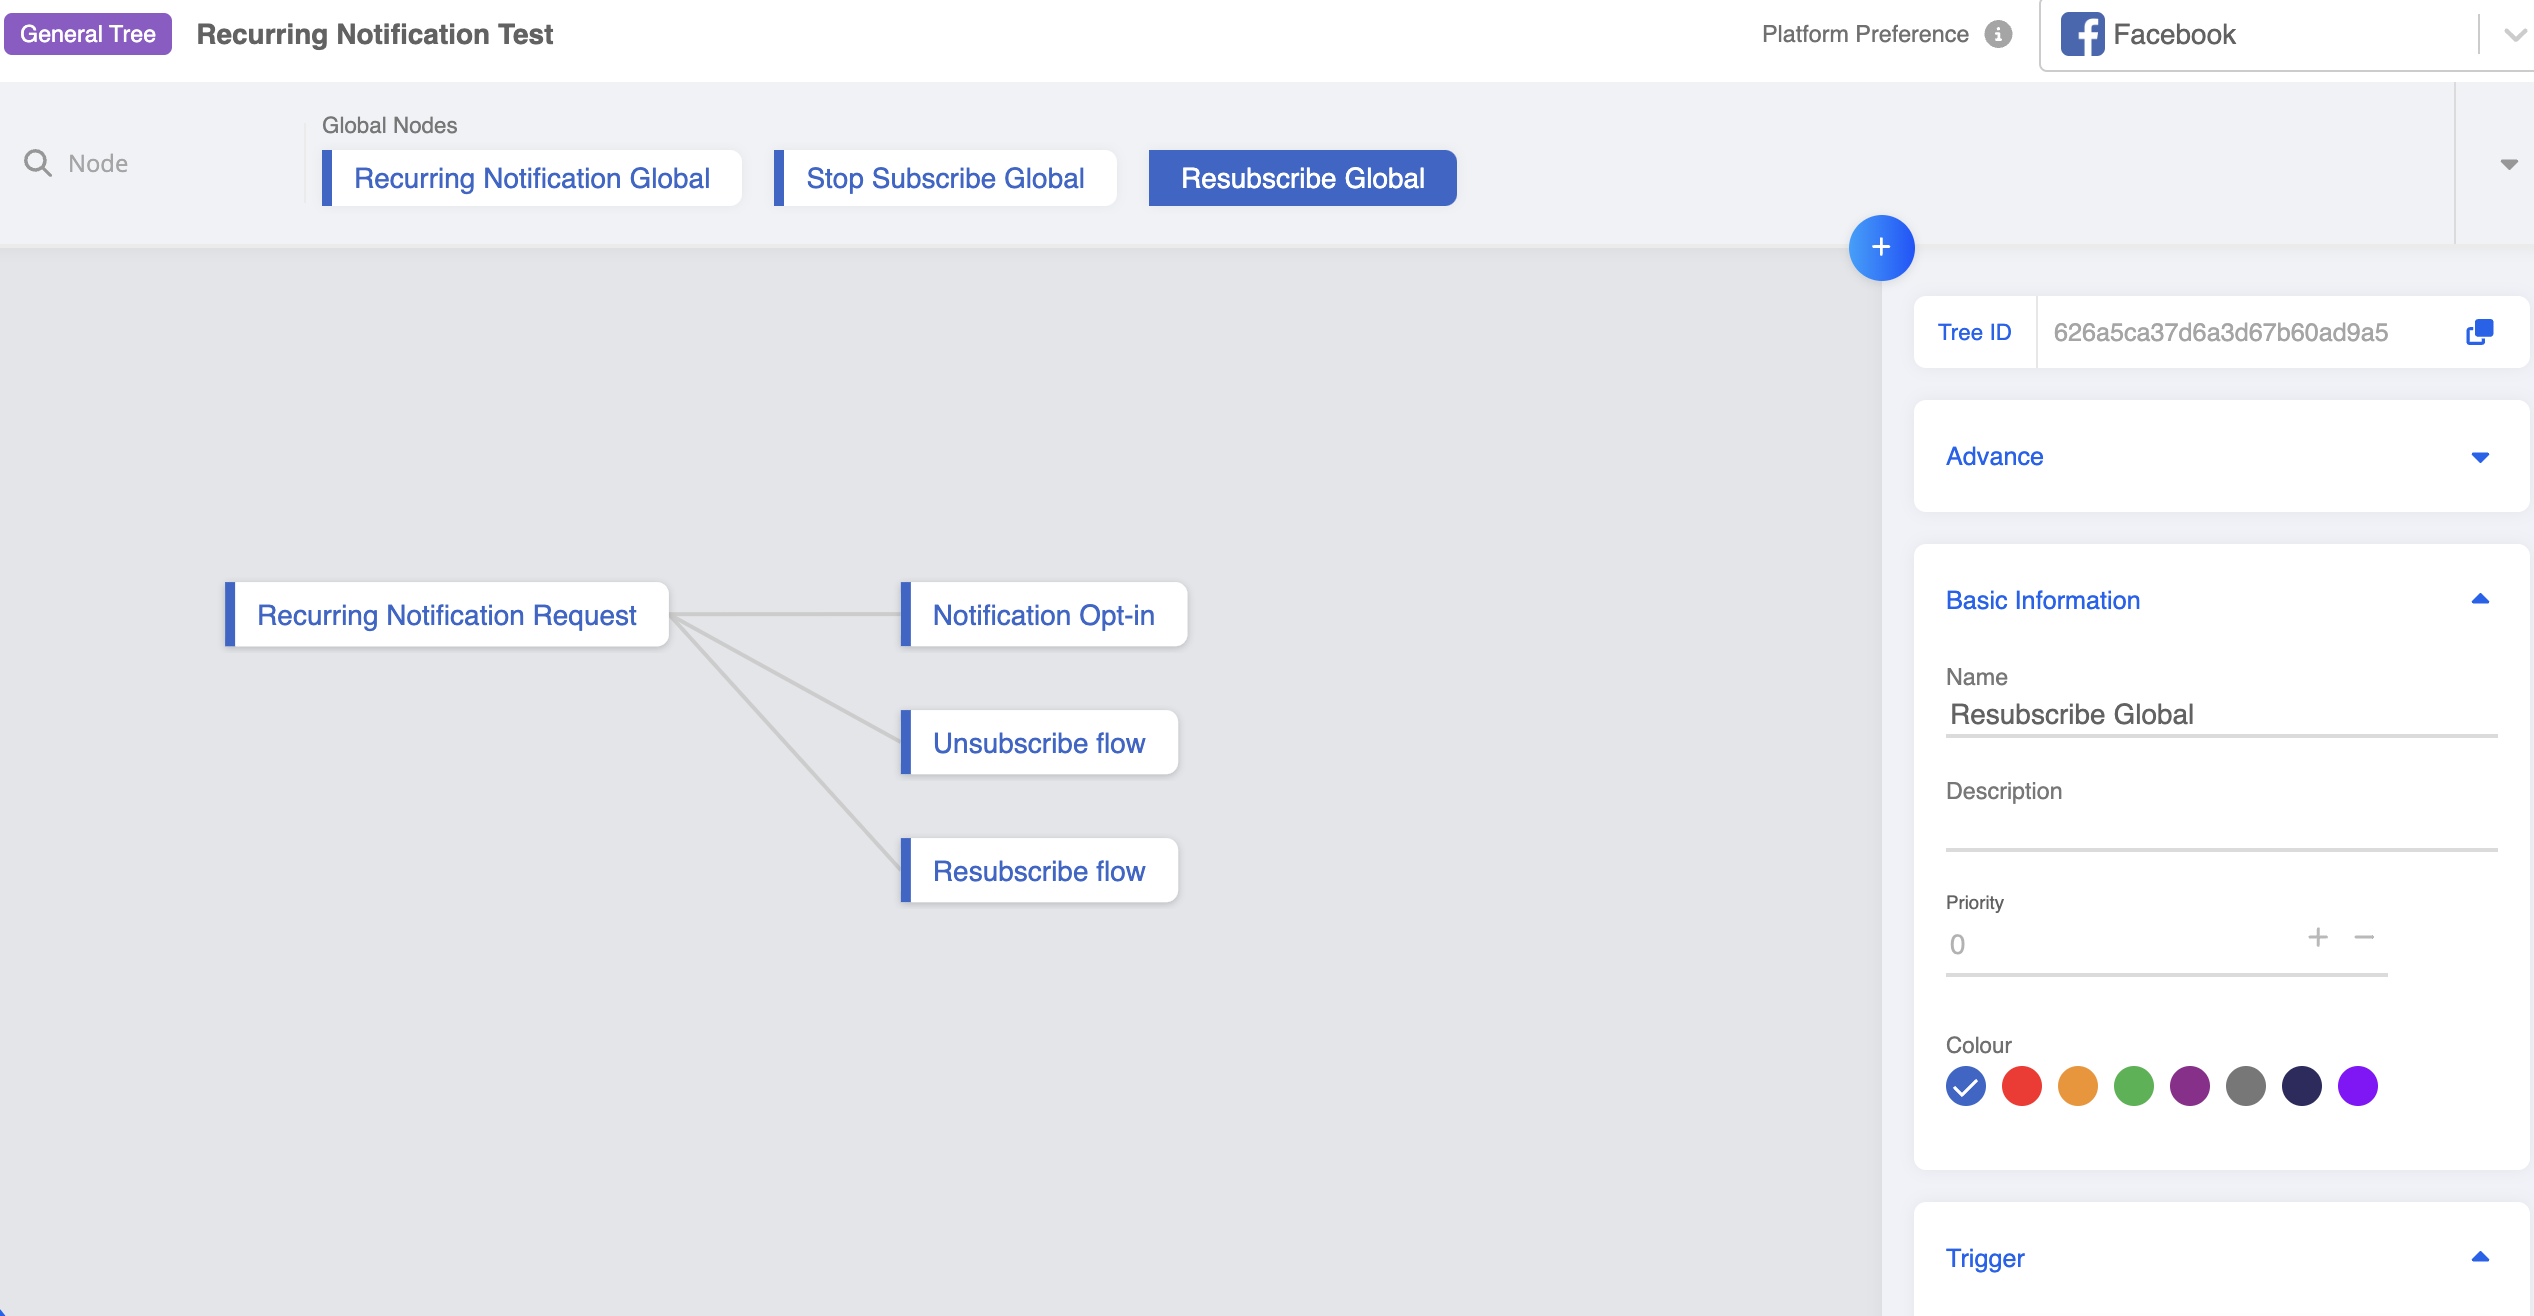Copy the Tree ID with the copy icon
The width and height of the screenshot is (2534, 1316).
coord(2479,332)
